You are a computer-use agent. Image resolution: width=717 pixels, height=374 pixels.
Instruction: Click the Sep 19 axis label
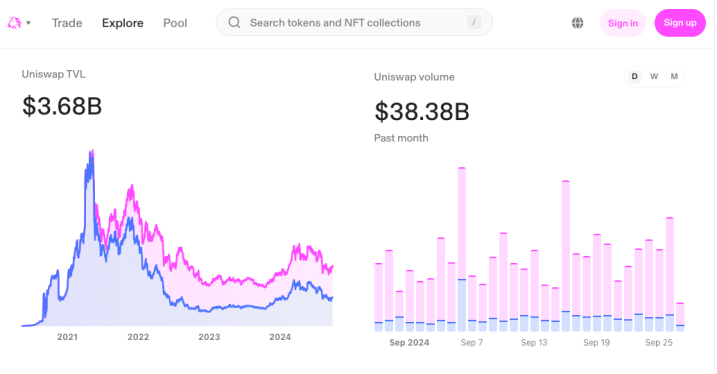pos(596,342)
